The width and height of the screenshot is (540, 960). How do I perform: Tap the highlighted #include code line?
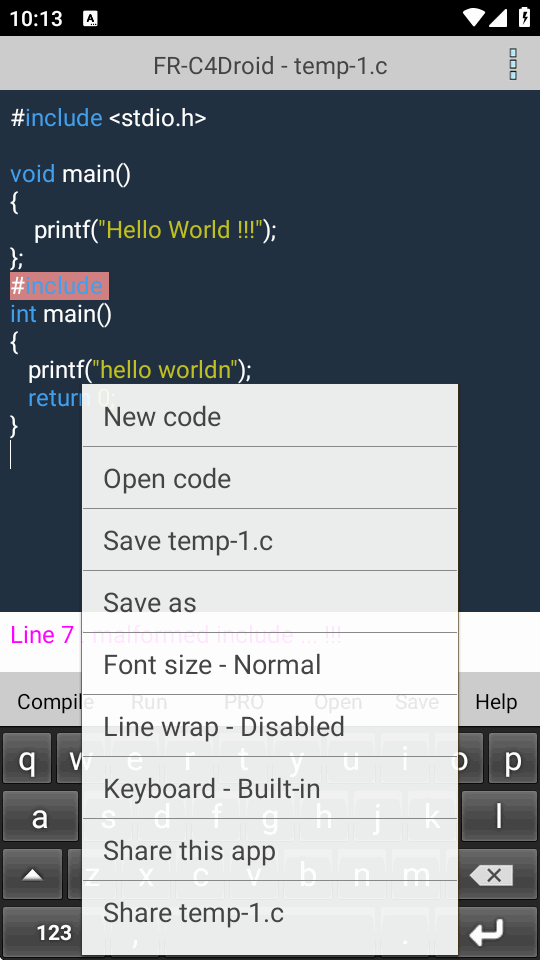pos(59,286)
